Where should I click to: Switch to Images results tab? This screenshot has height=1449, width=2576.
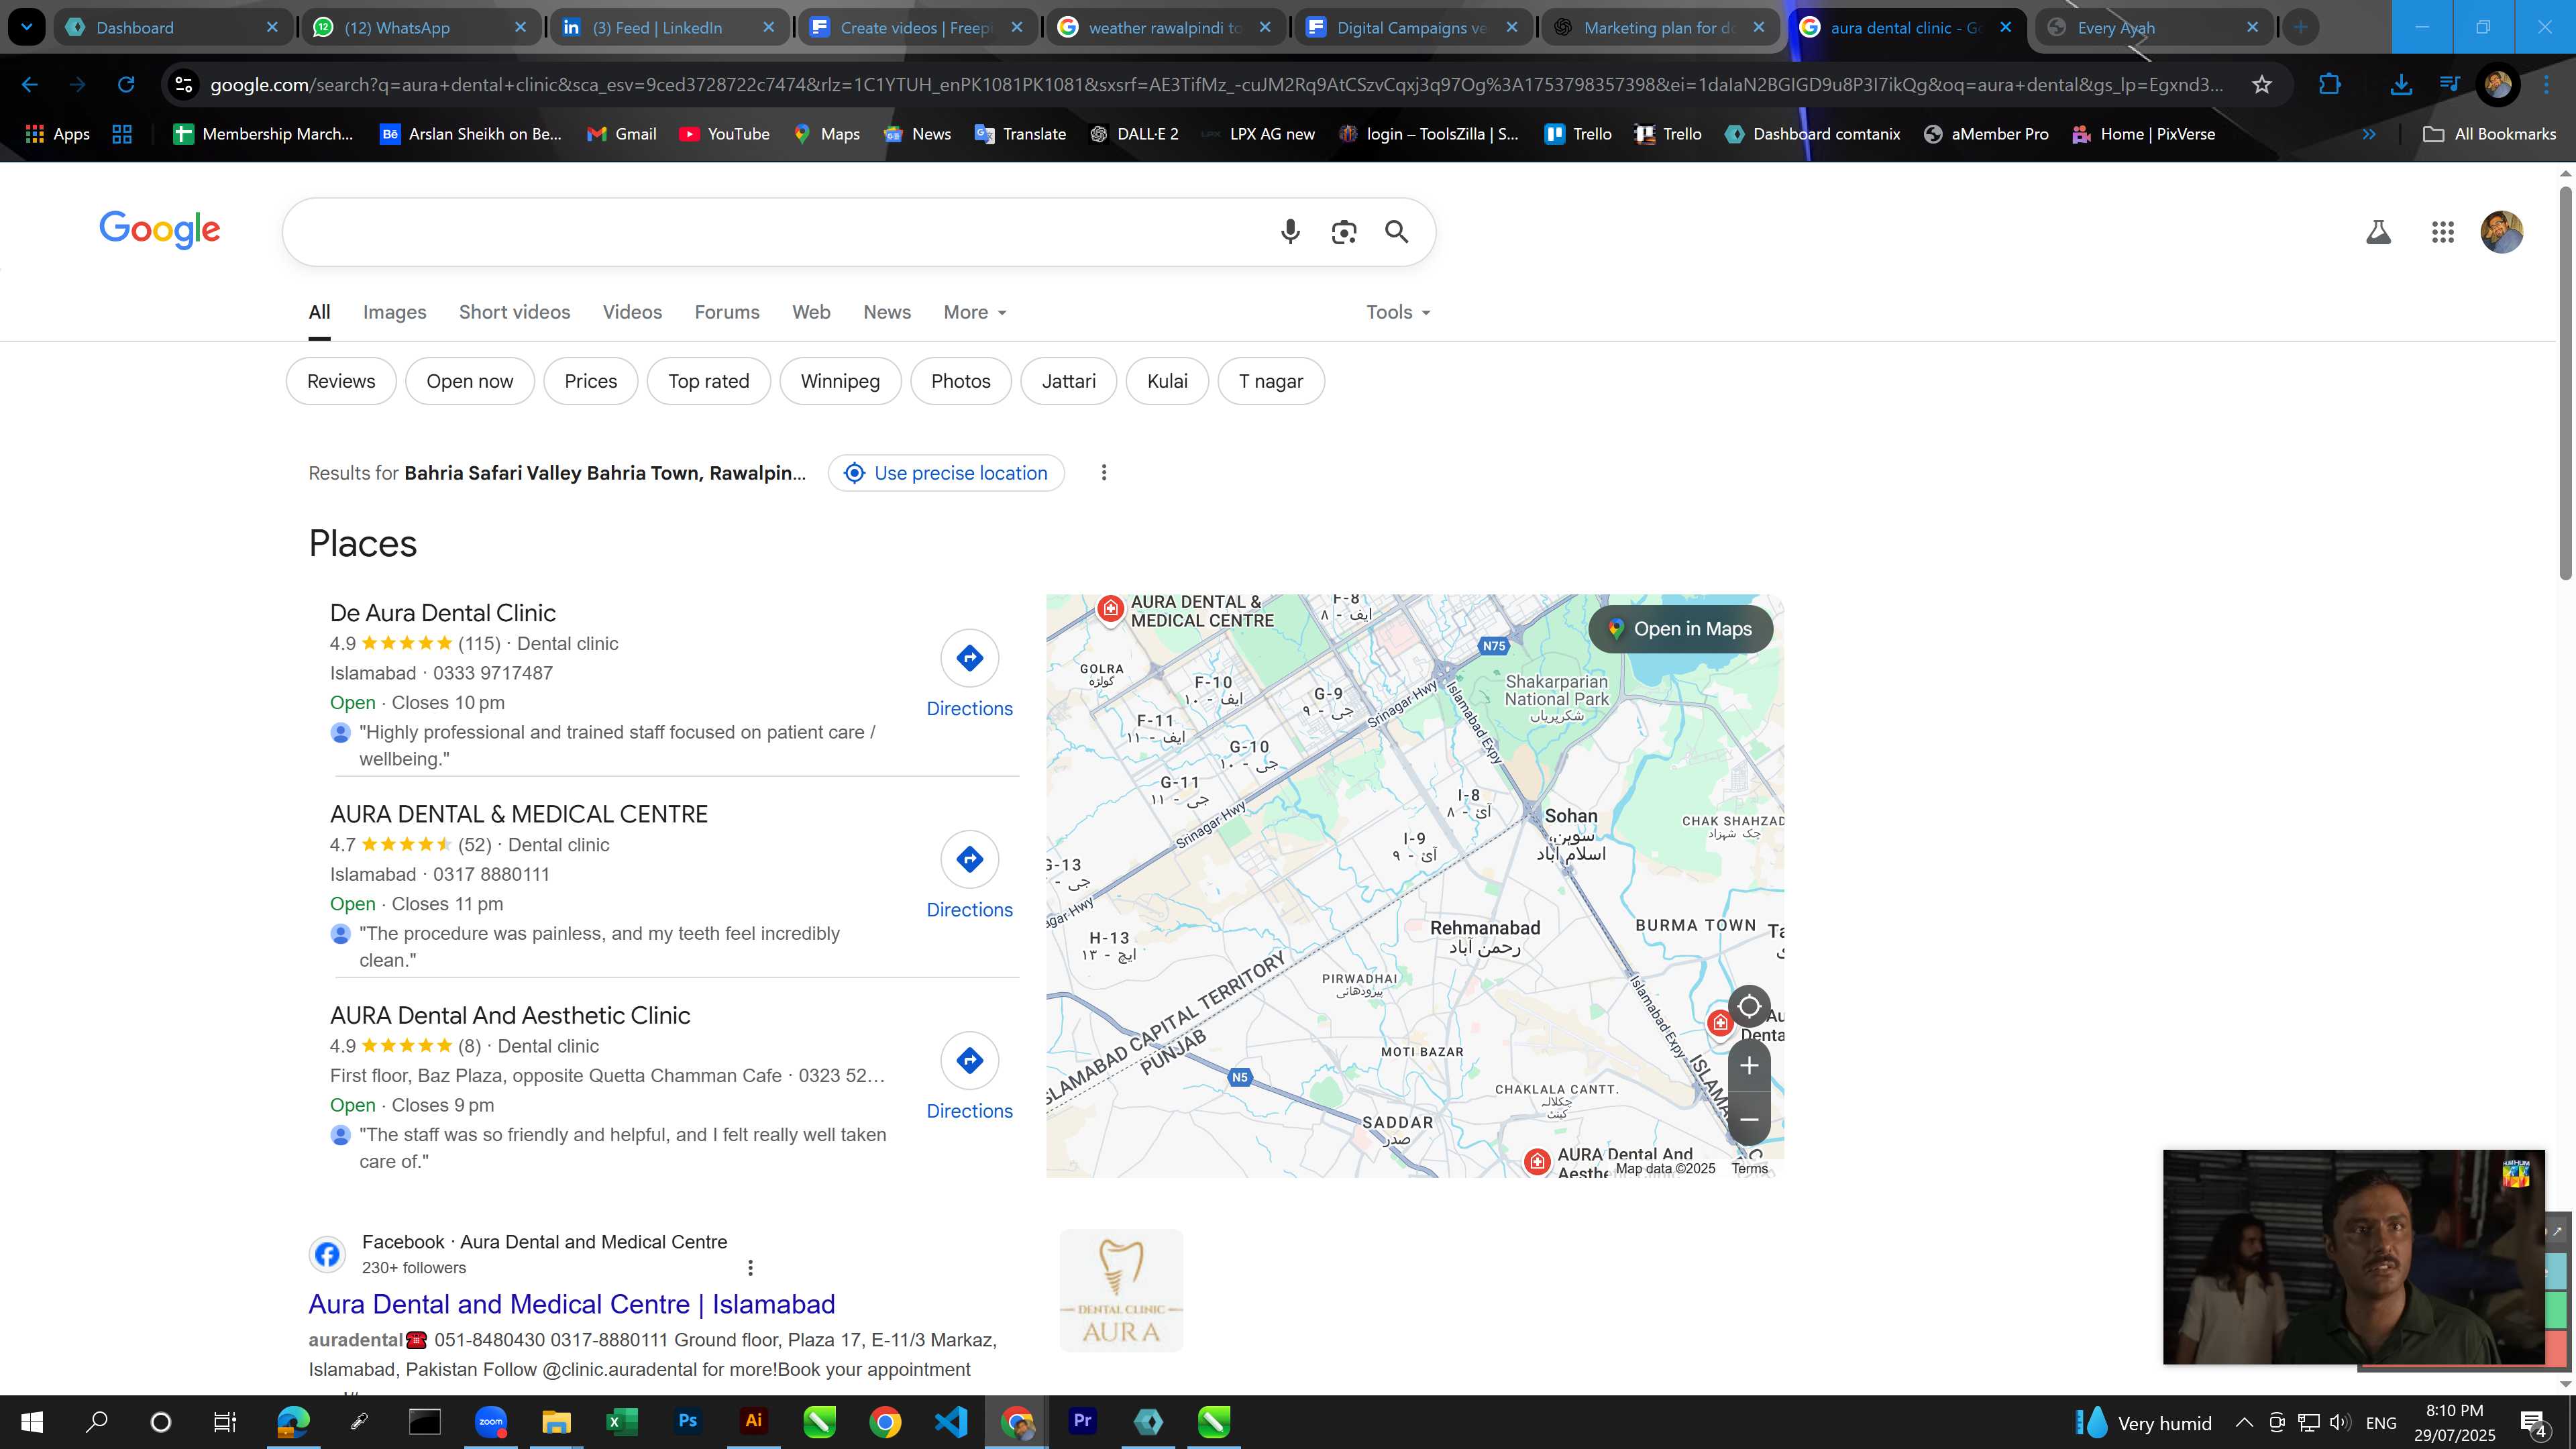[394, 313]
